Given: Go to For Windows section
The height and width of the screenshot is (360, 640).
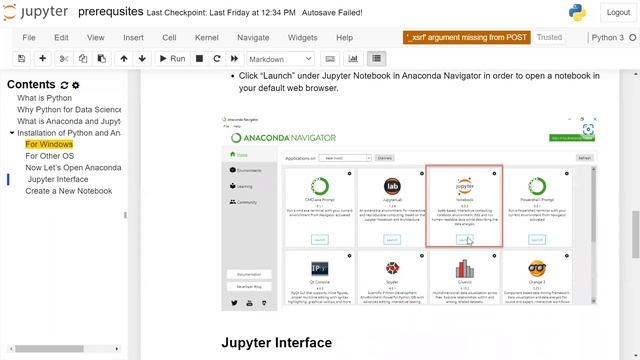Looking at the screenshot, I should click(x=49, y=144).
